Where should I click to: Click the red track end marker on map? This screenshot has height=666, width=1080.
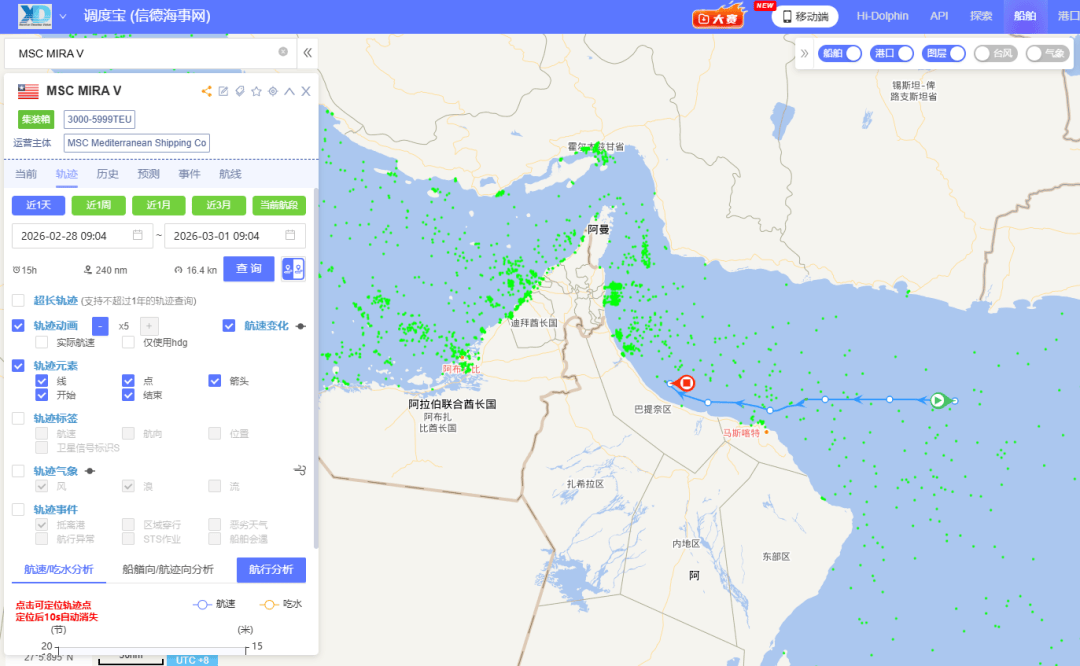click(686, 383)
